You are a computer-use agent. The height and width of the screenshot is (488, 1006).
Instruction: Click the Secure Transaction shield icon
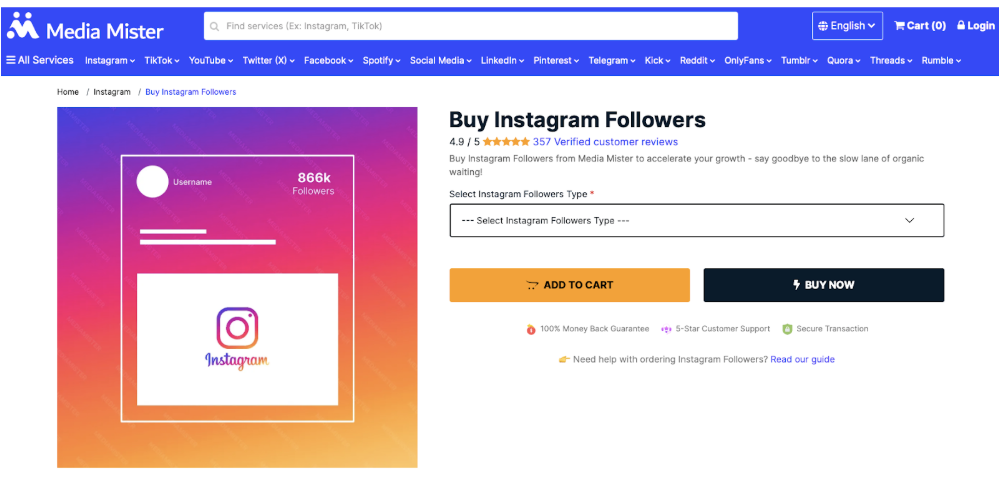(787, 329)
